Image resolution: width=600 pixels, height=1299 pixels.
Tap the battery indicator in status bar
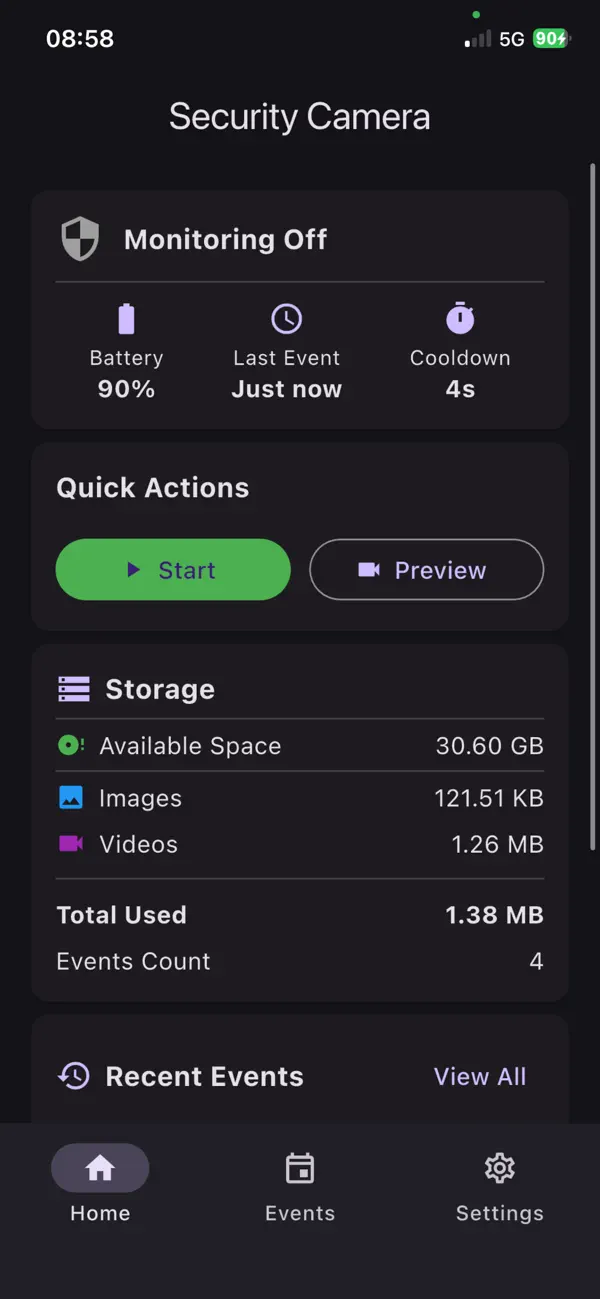pyautogui.click(x=551, y=39)
